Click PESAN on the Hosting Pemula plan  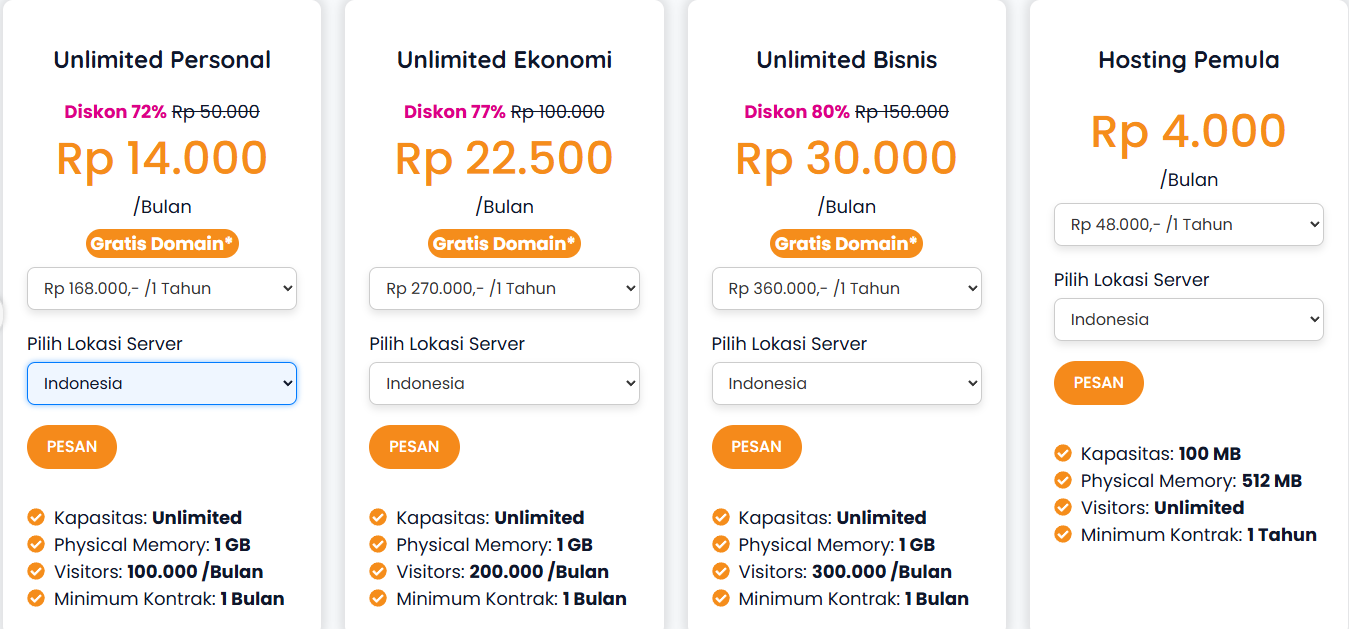coord(1098,383)
